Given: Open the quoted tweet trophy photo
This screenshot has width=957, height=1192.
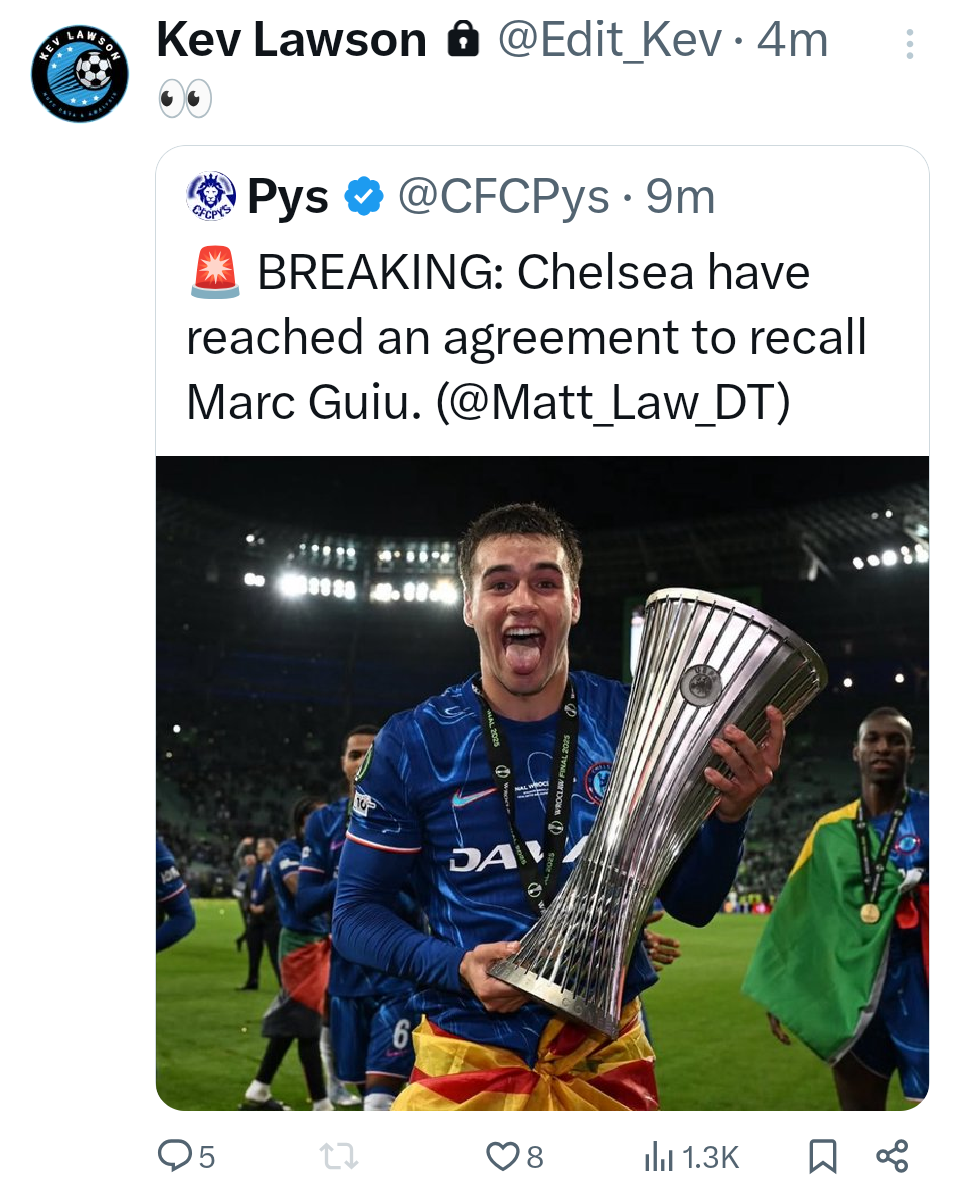Looking at the screenshot, I should pyautogui.click(x=542, y=782).
